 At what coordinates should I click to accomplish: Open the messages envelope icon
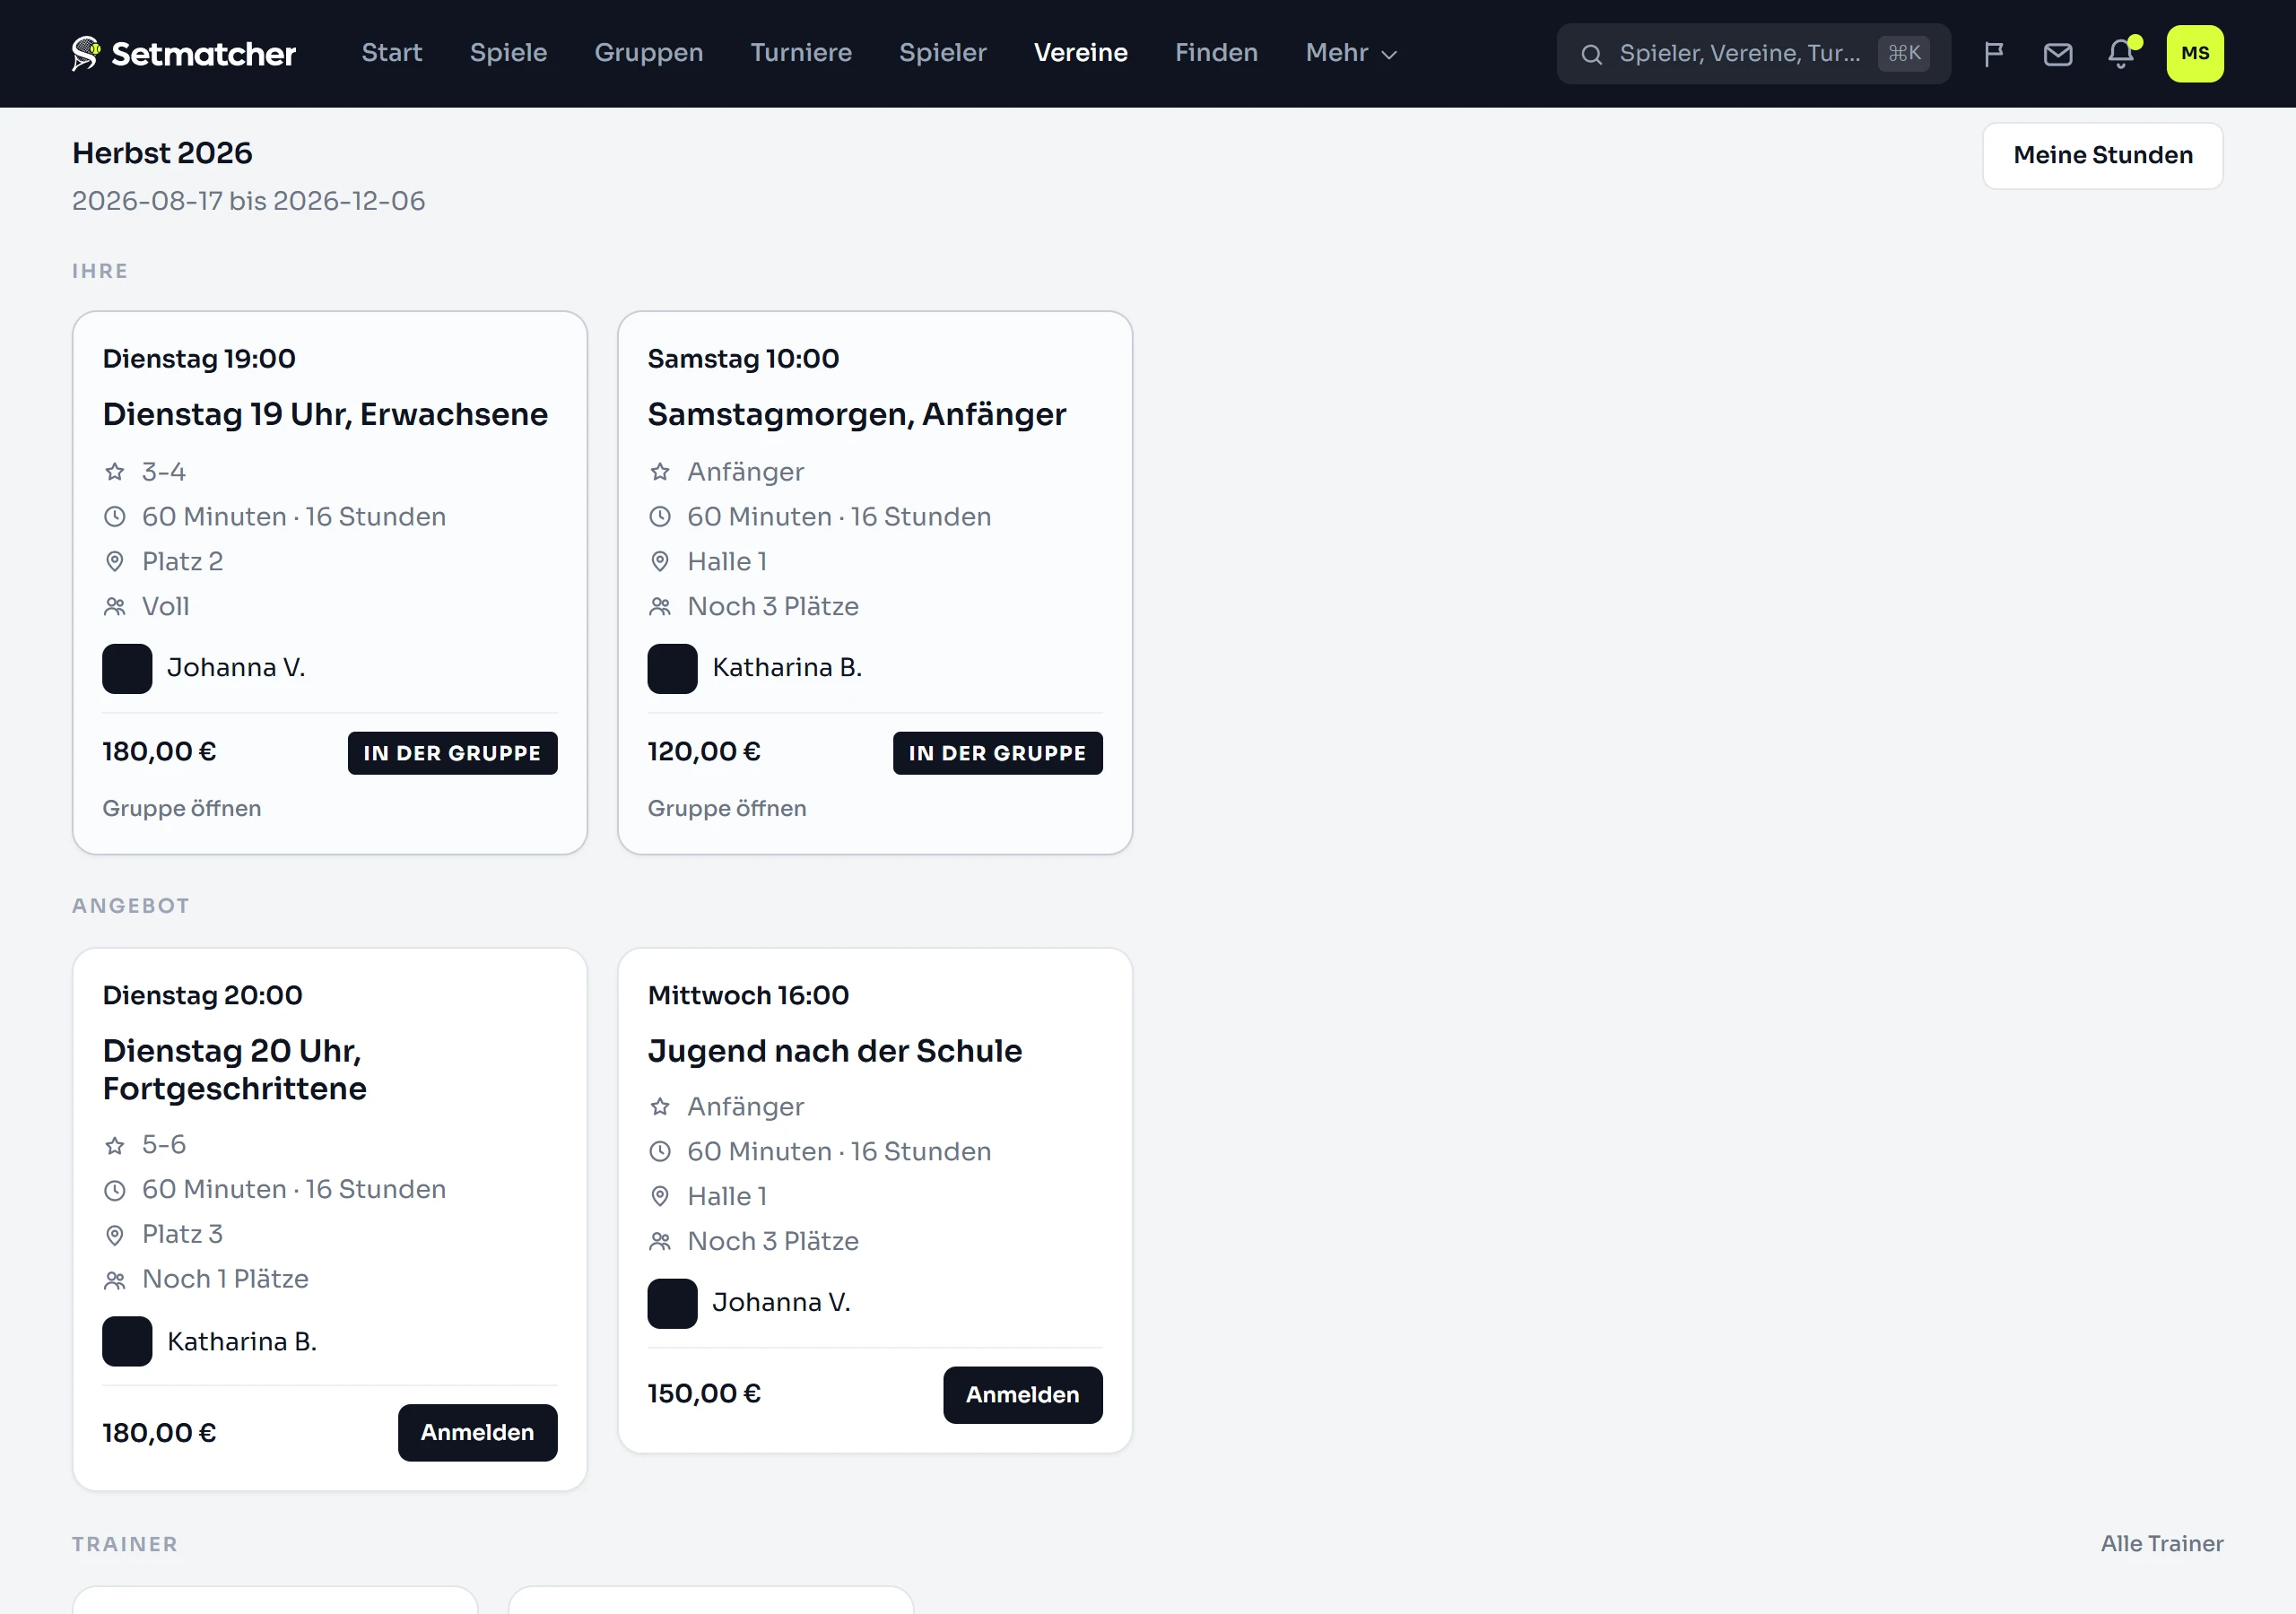click(x=2057, y=53)
